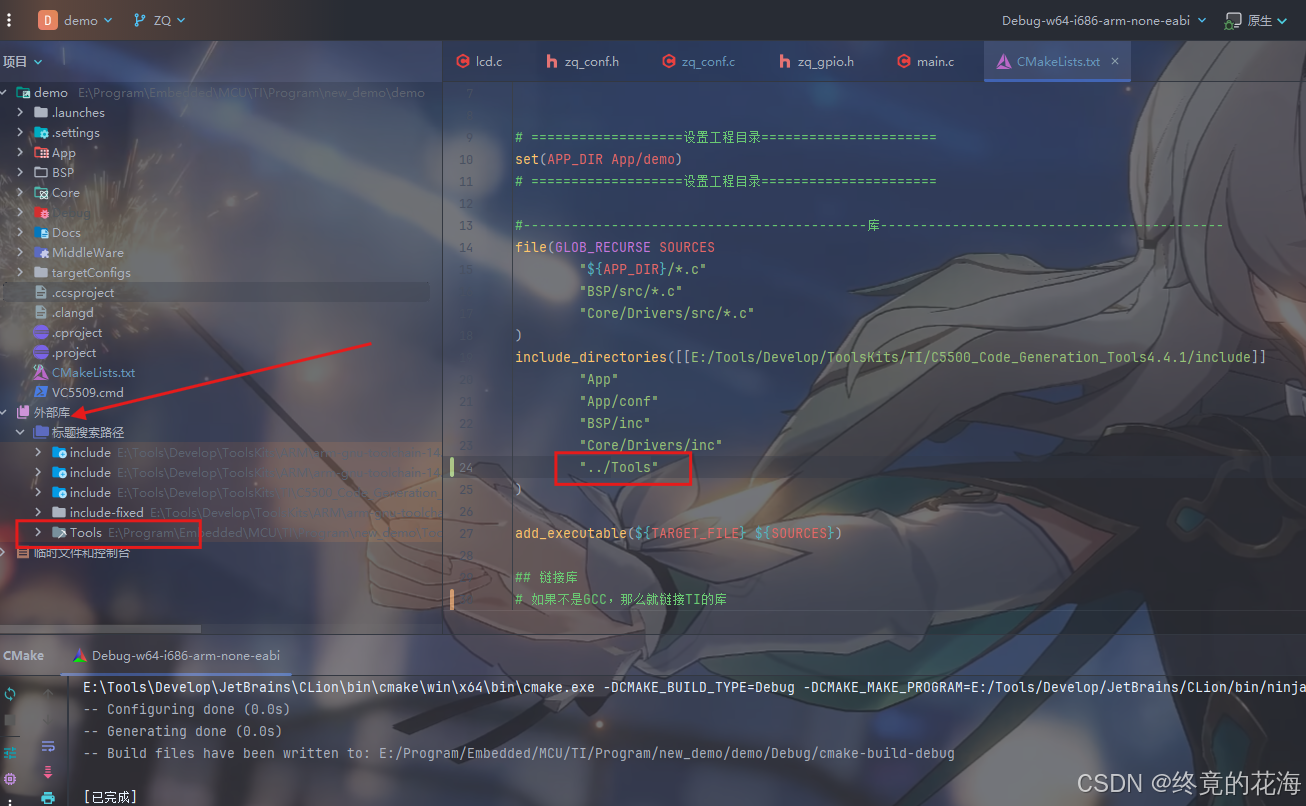The image size is (1306, 806).
Task: Select the .project file icon
Action: (x=41, y=352)
